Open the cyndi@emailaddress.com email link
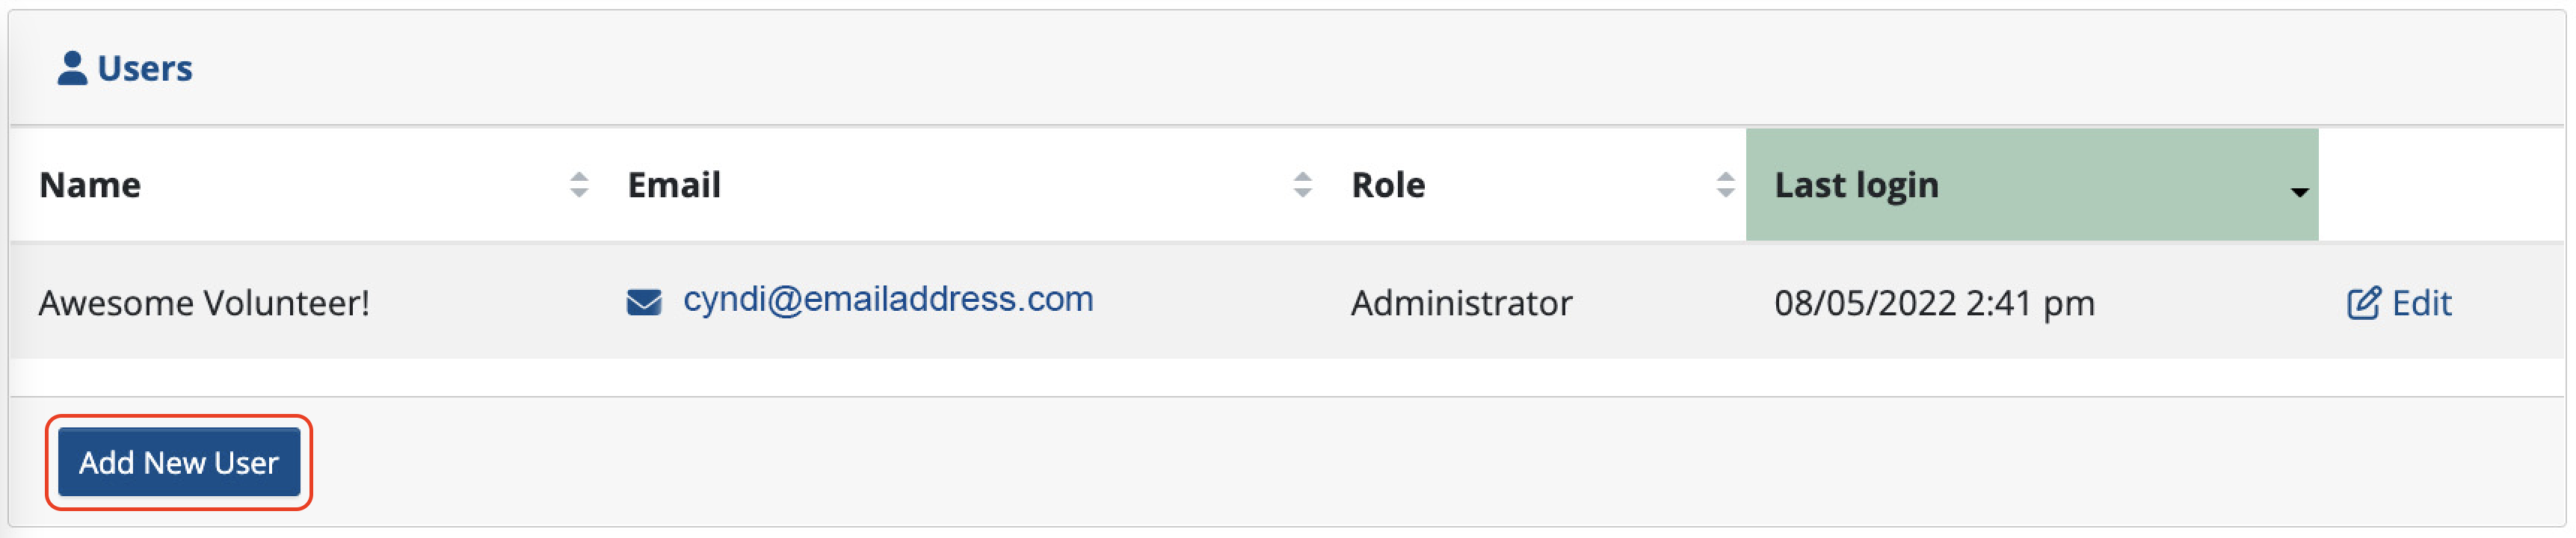This screenshot has height=538, width=2576. [888, 299]
